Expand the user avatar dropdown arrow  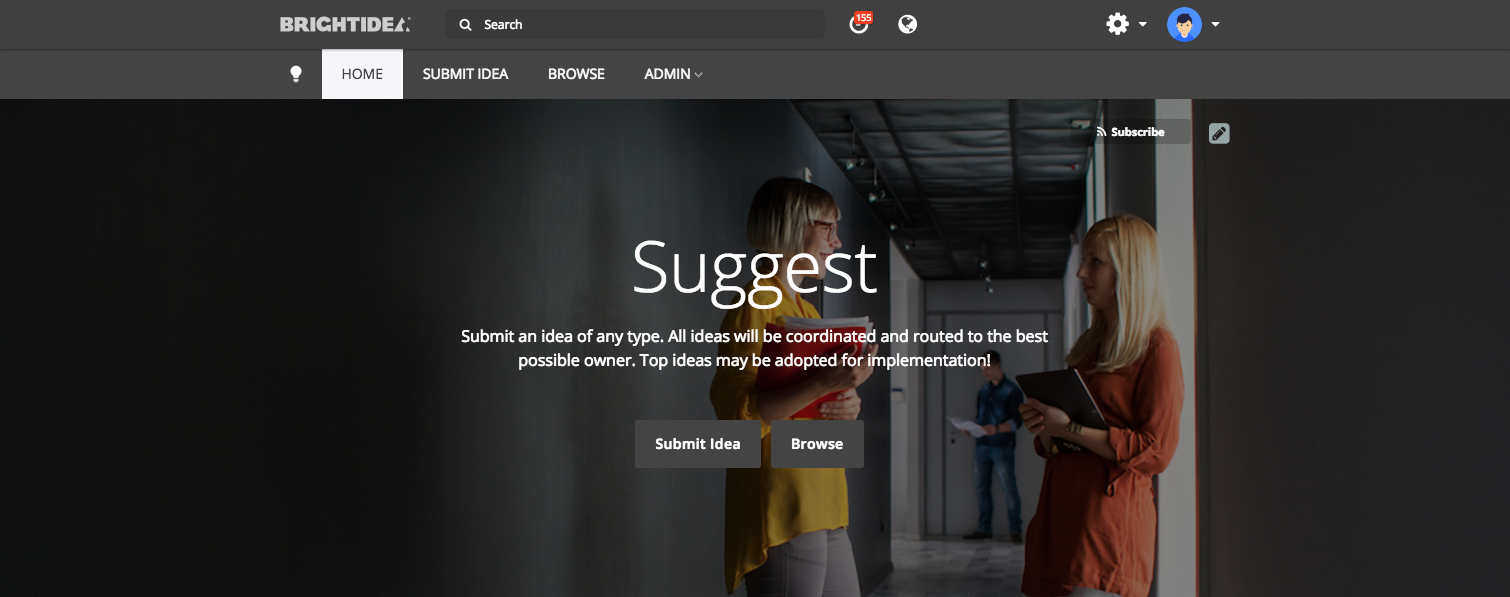pyautogui.click(x=1215, y=24)
